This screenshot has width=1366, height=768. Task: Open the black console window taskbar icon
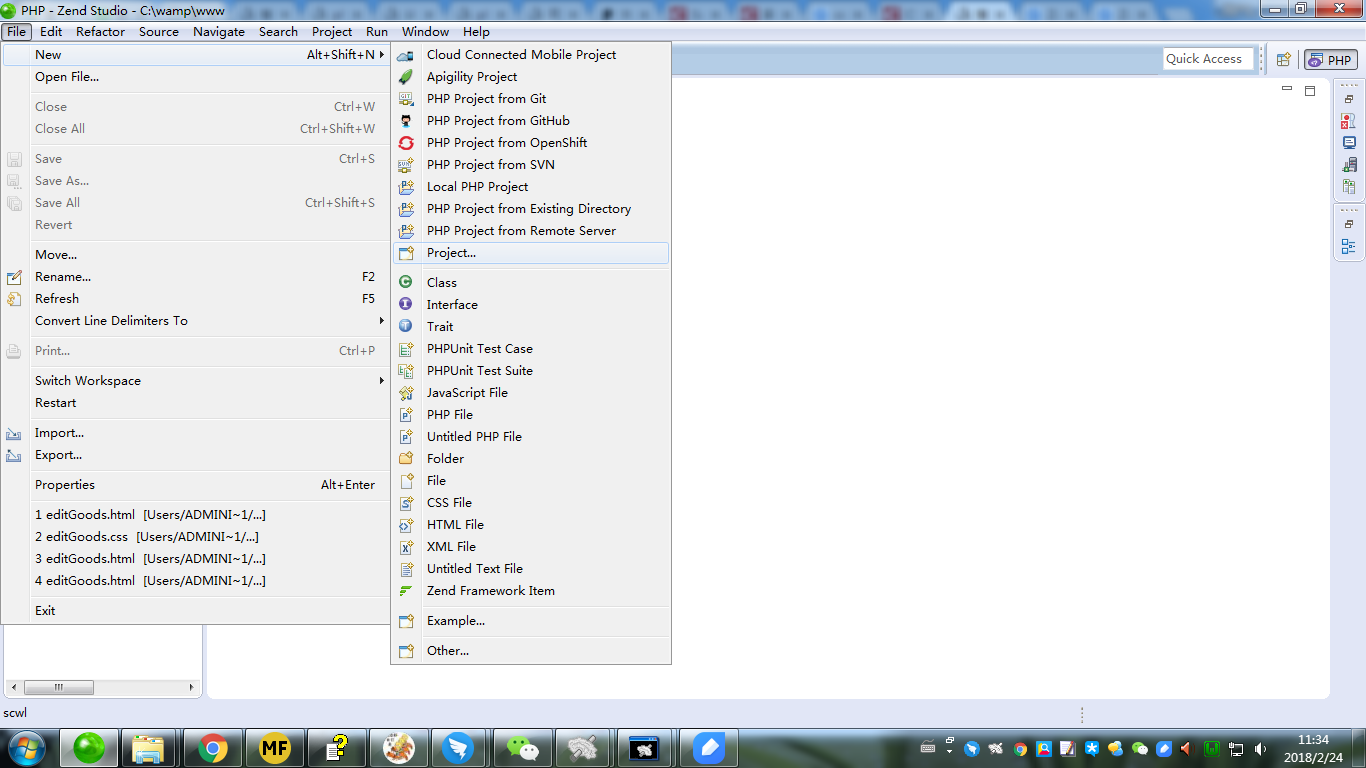tap(645, 748)
